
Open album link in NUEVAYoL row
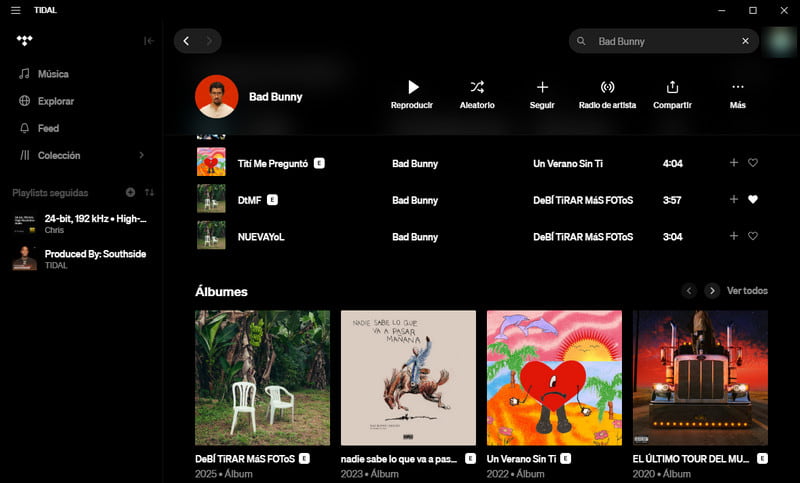click(583, 237)
